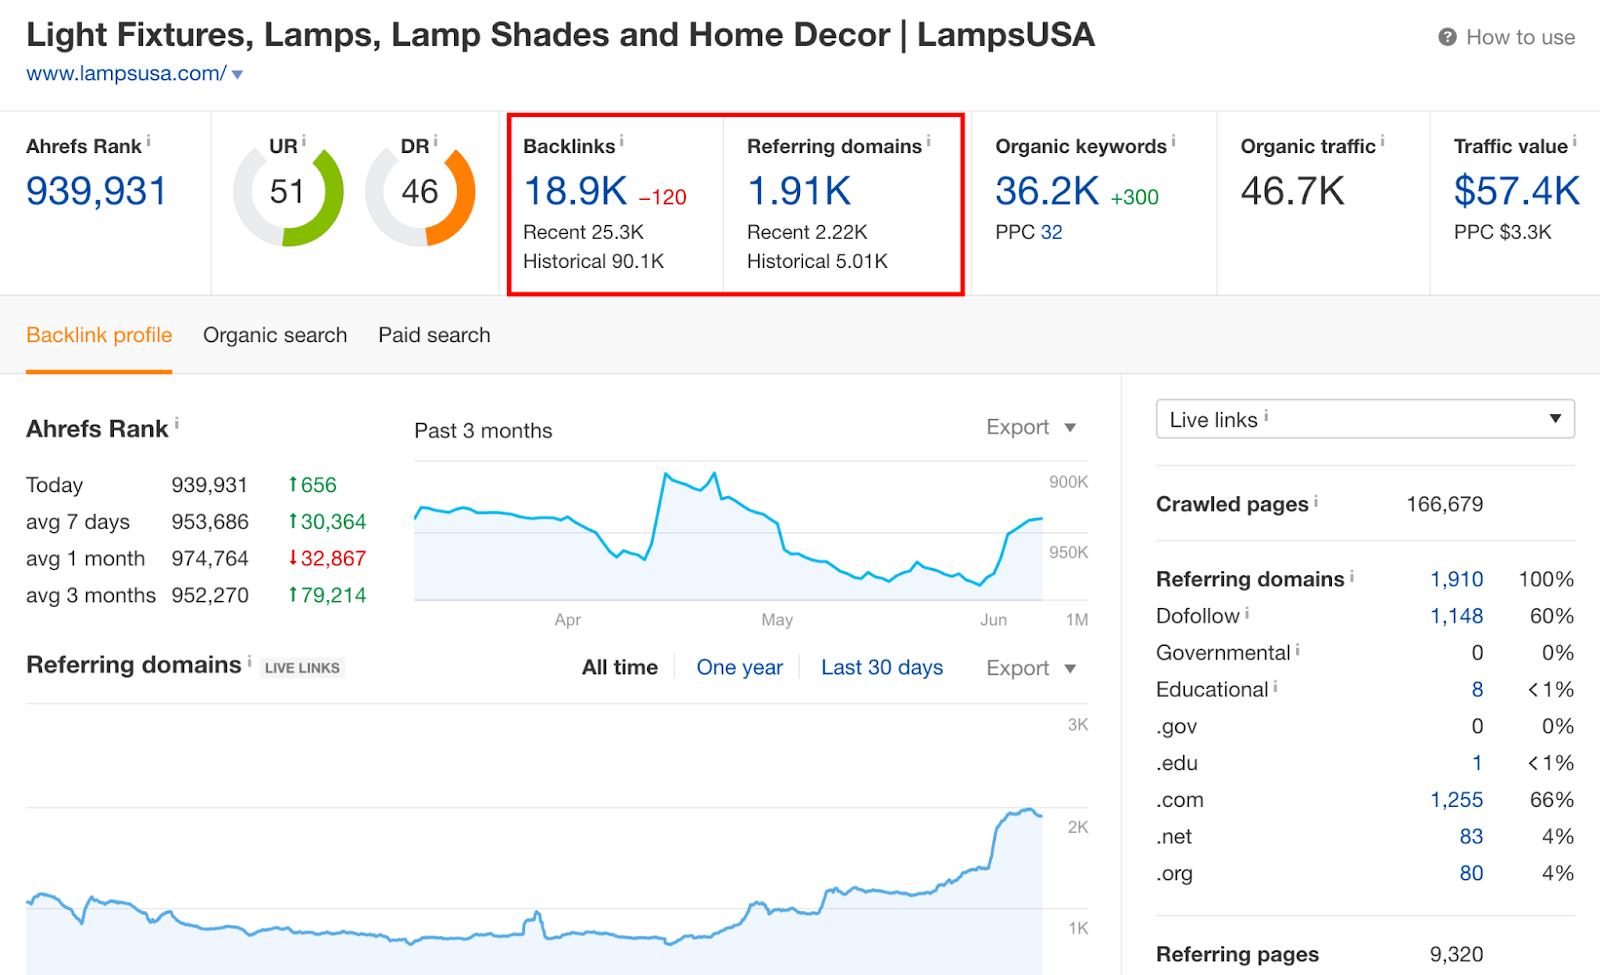Click the avg 1 month value 974,764
1600x975 pixels.
pos(210,559)
